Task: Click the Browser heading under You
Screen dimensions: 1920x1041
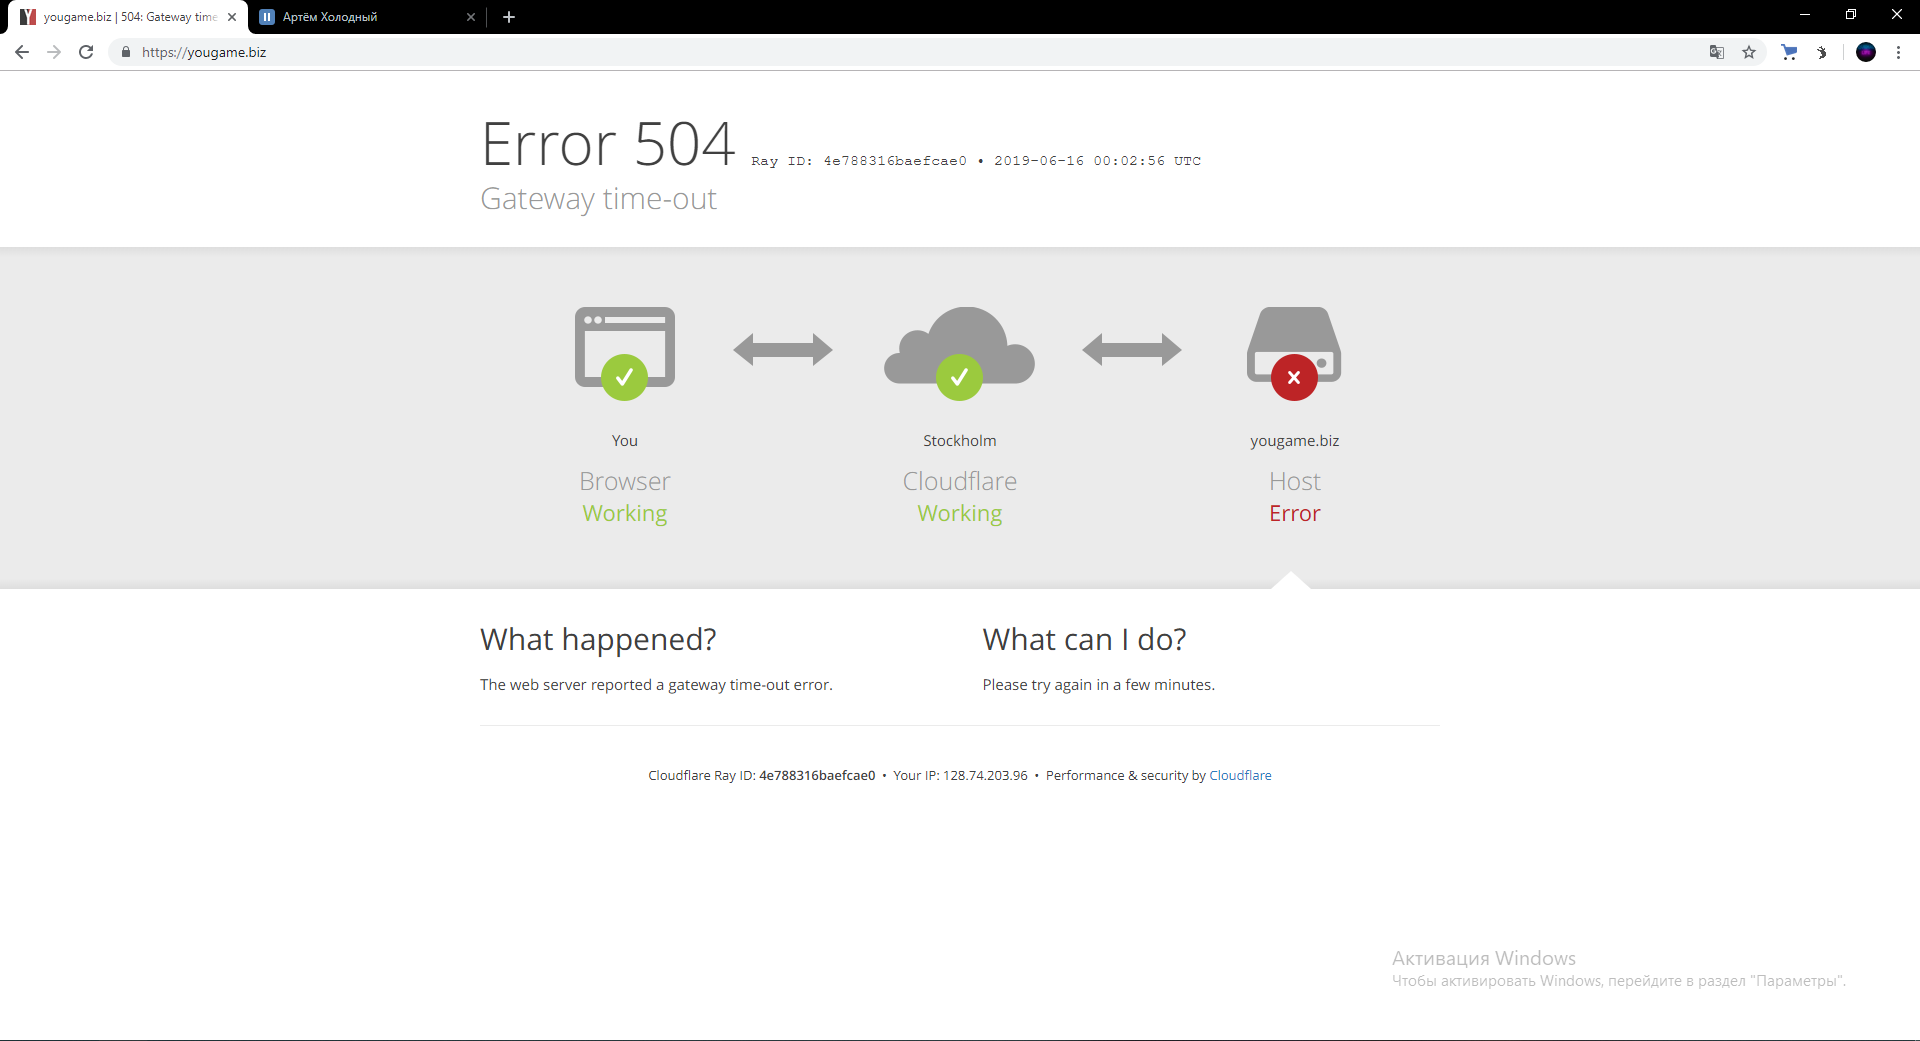Action: 625,481
